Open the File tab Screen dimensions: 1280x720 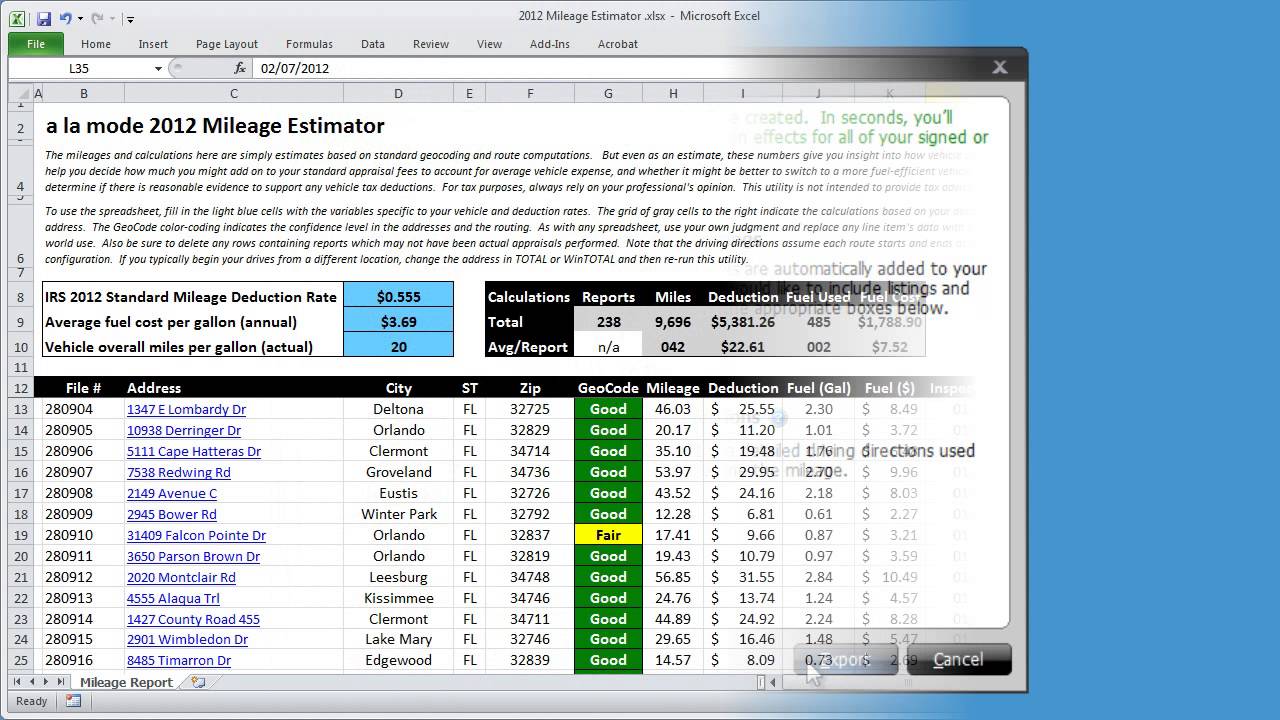tap(36, 44)
